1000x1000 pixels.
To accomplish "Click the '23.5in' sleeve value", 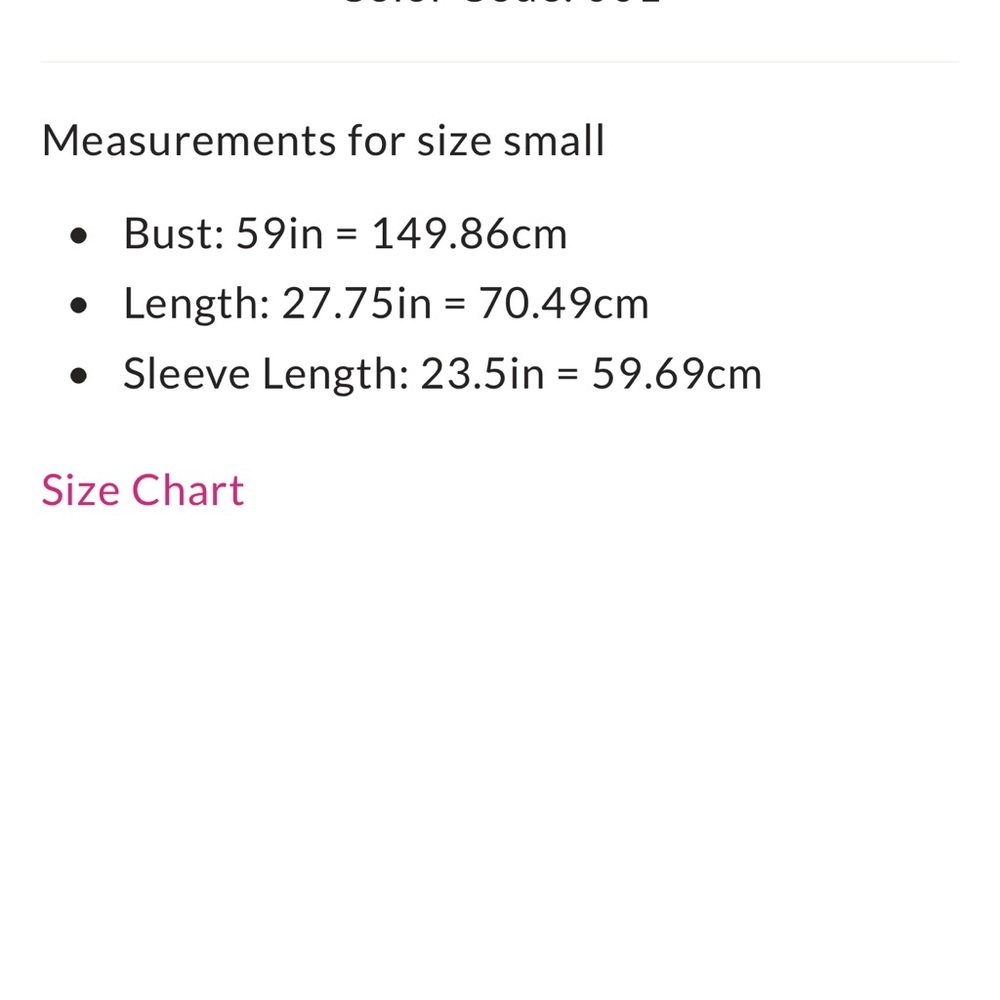I will pyautogui.click(x=482, y=374).
